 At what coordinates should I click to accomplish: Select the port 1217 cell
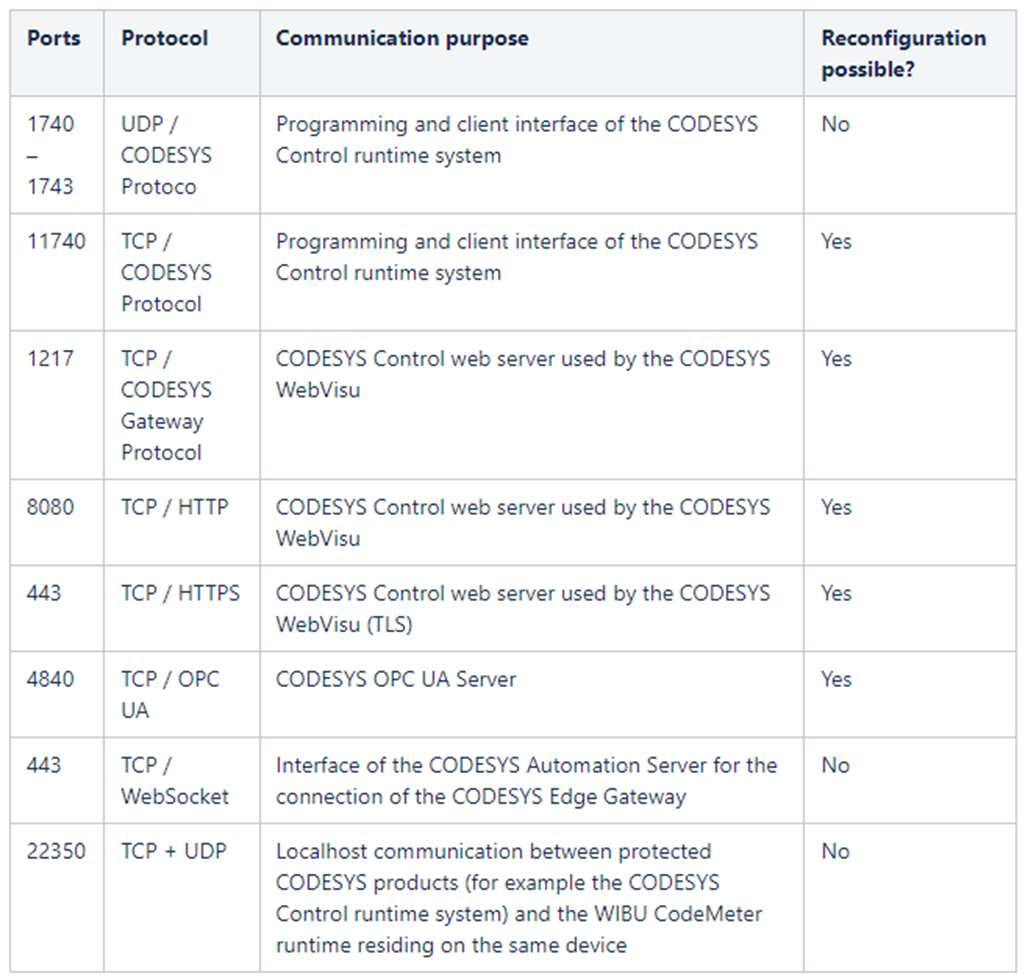[50, 359]
